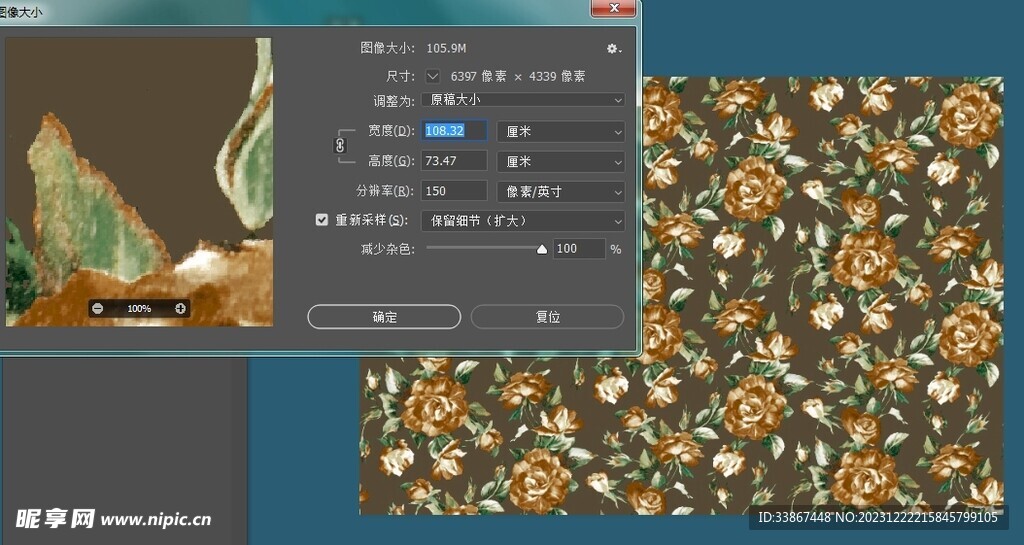Click the 减少杂色 value field showing 100
Image resolution: width=1024 pixels, height=545 pixels.
pyautogui.click(x=579, y=249)
